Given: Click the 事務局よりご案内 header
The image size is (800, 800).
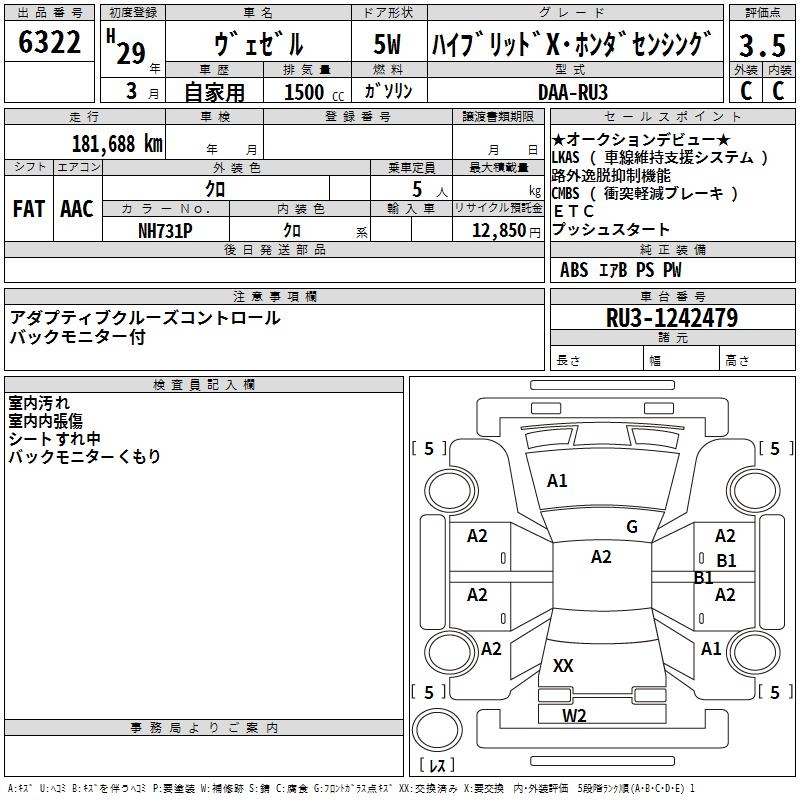Looking at the screenshot, I should 204,728.
